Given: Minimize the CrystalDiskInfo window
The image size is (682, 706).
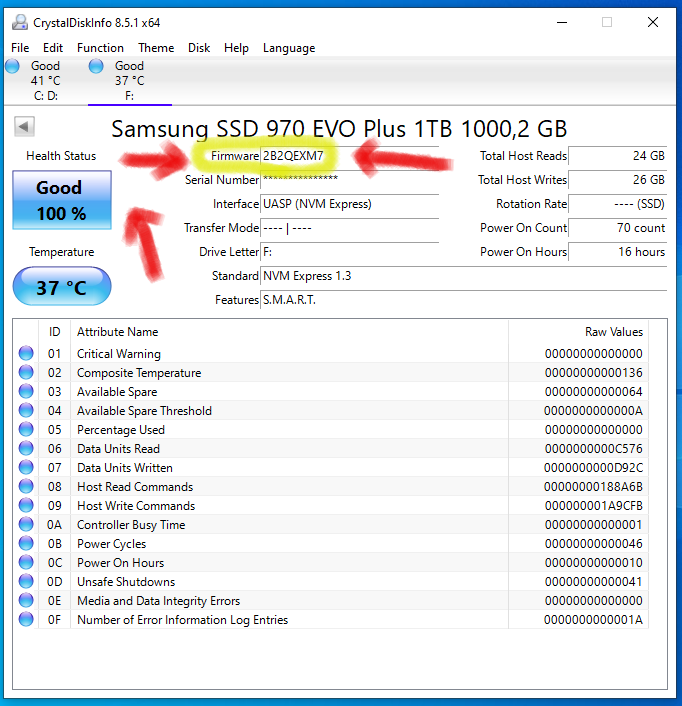Looking at the screenshot, I should pos(562,22).
